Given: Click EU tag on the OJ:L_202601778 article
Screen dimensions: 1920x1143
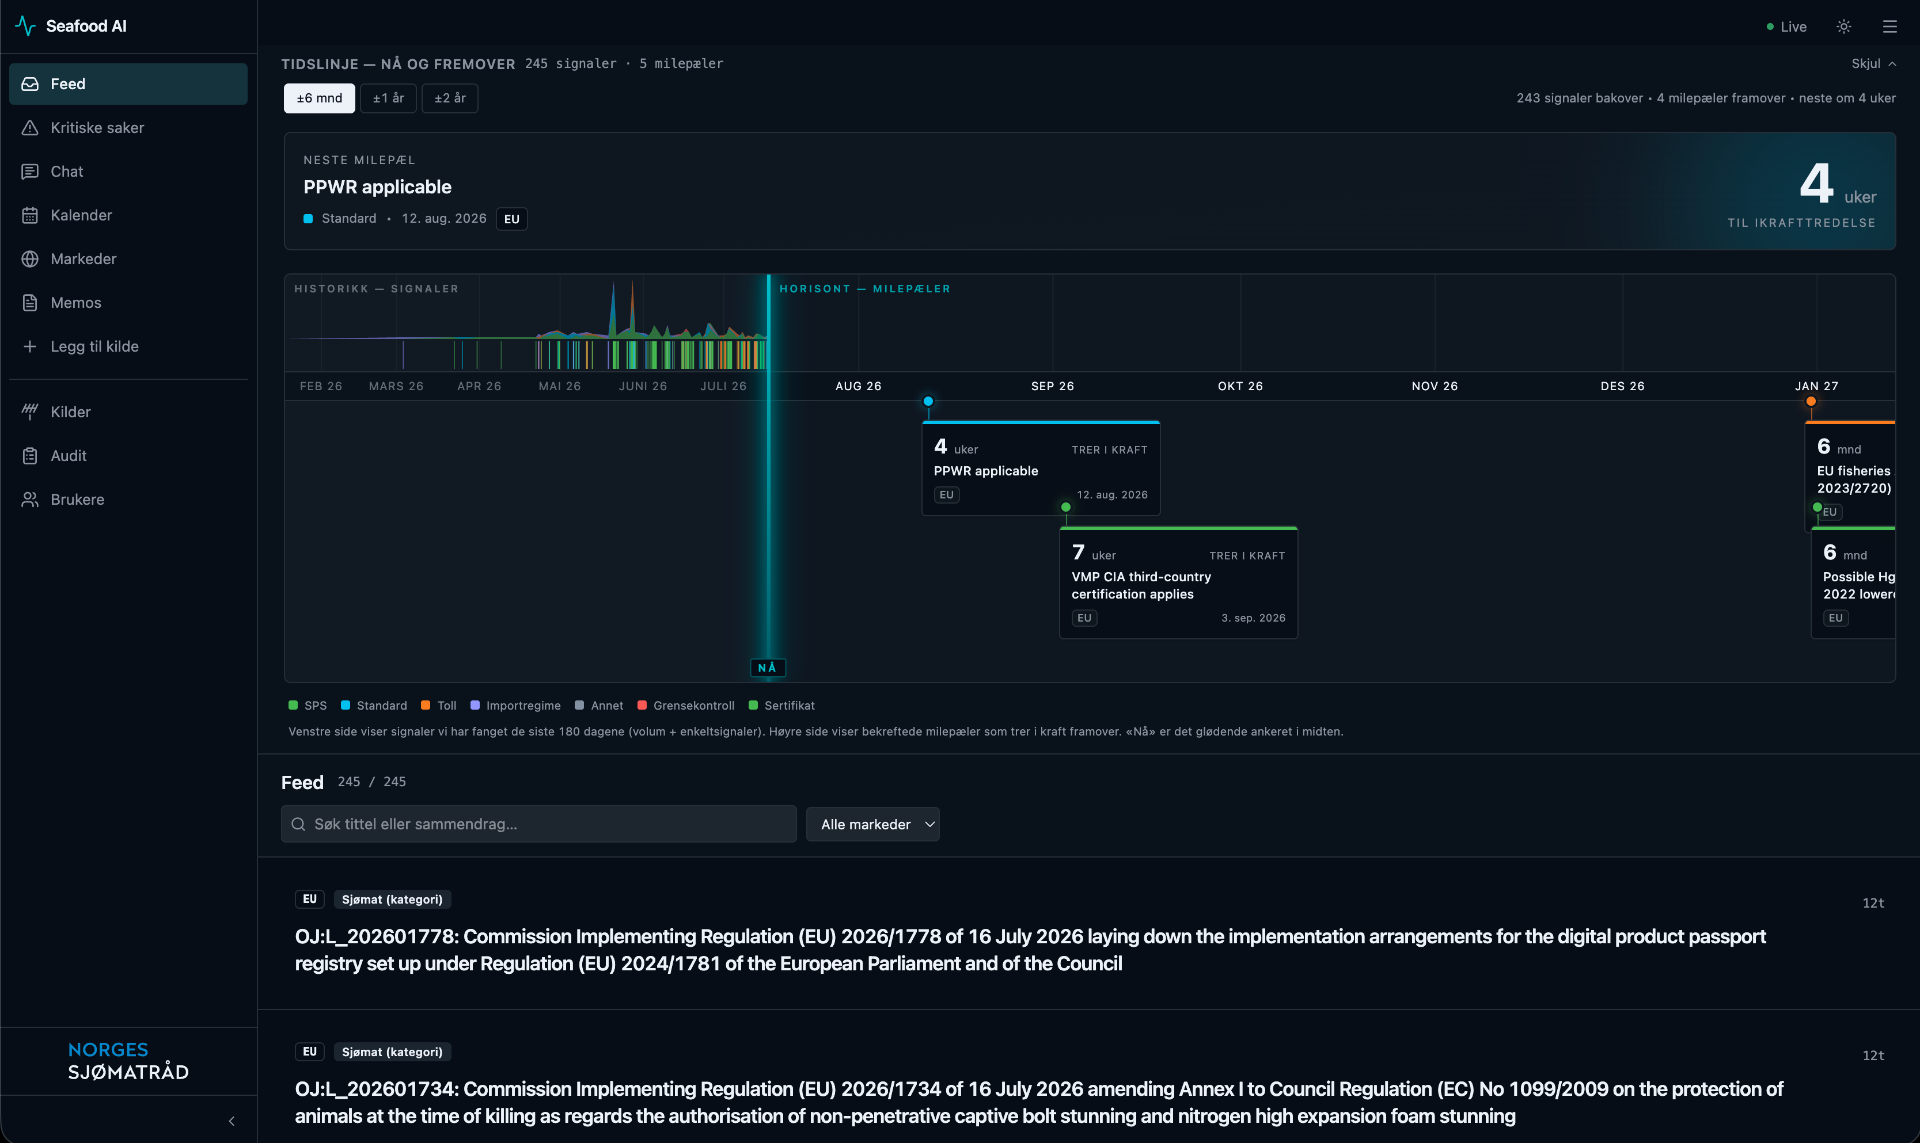Looking at the screenshot, I should [x=310, y=899].
